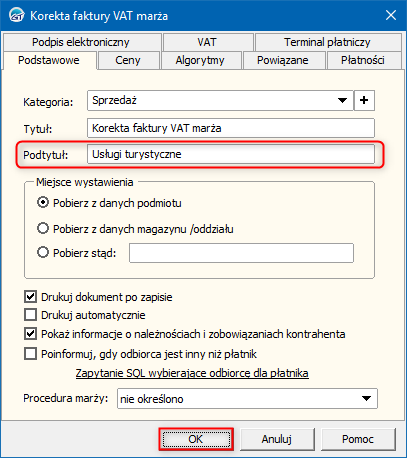Click the GT application icon in title bar

click(x=16, y=15)
